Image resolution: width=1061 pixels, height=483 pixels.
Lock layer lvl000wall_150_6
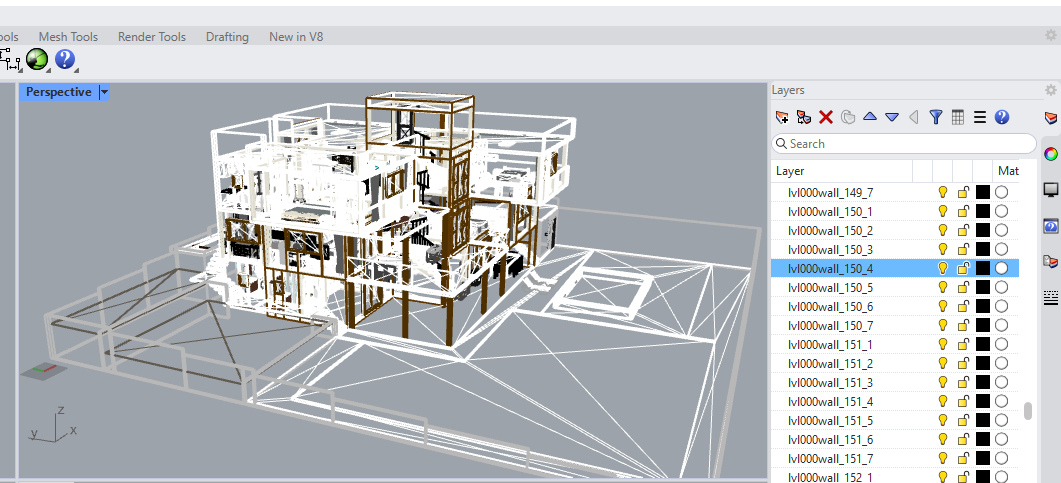(963, 306)
